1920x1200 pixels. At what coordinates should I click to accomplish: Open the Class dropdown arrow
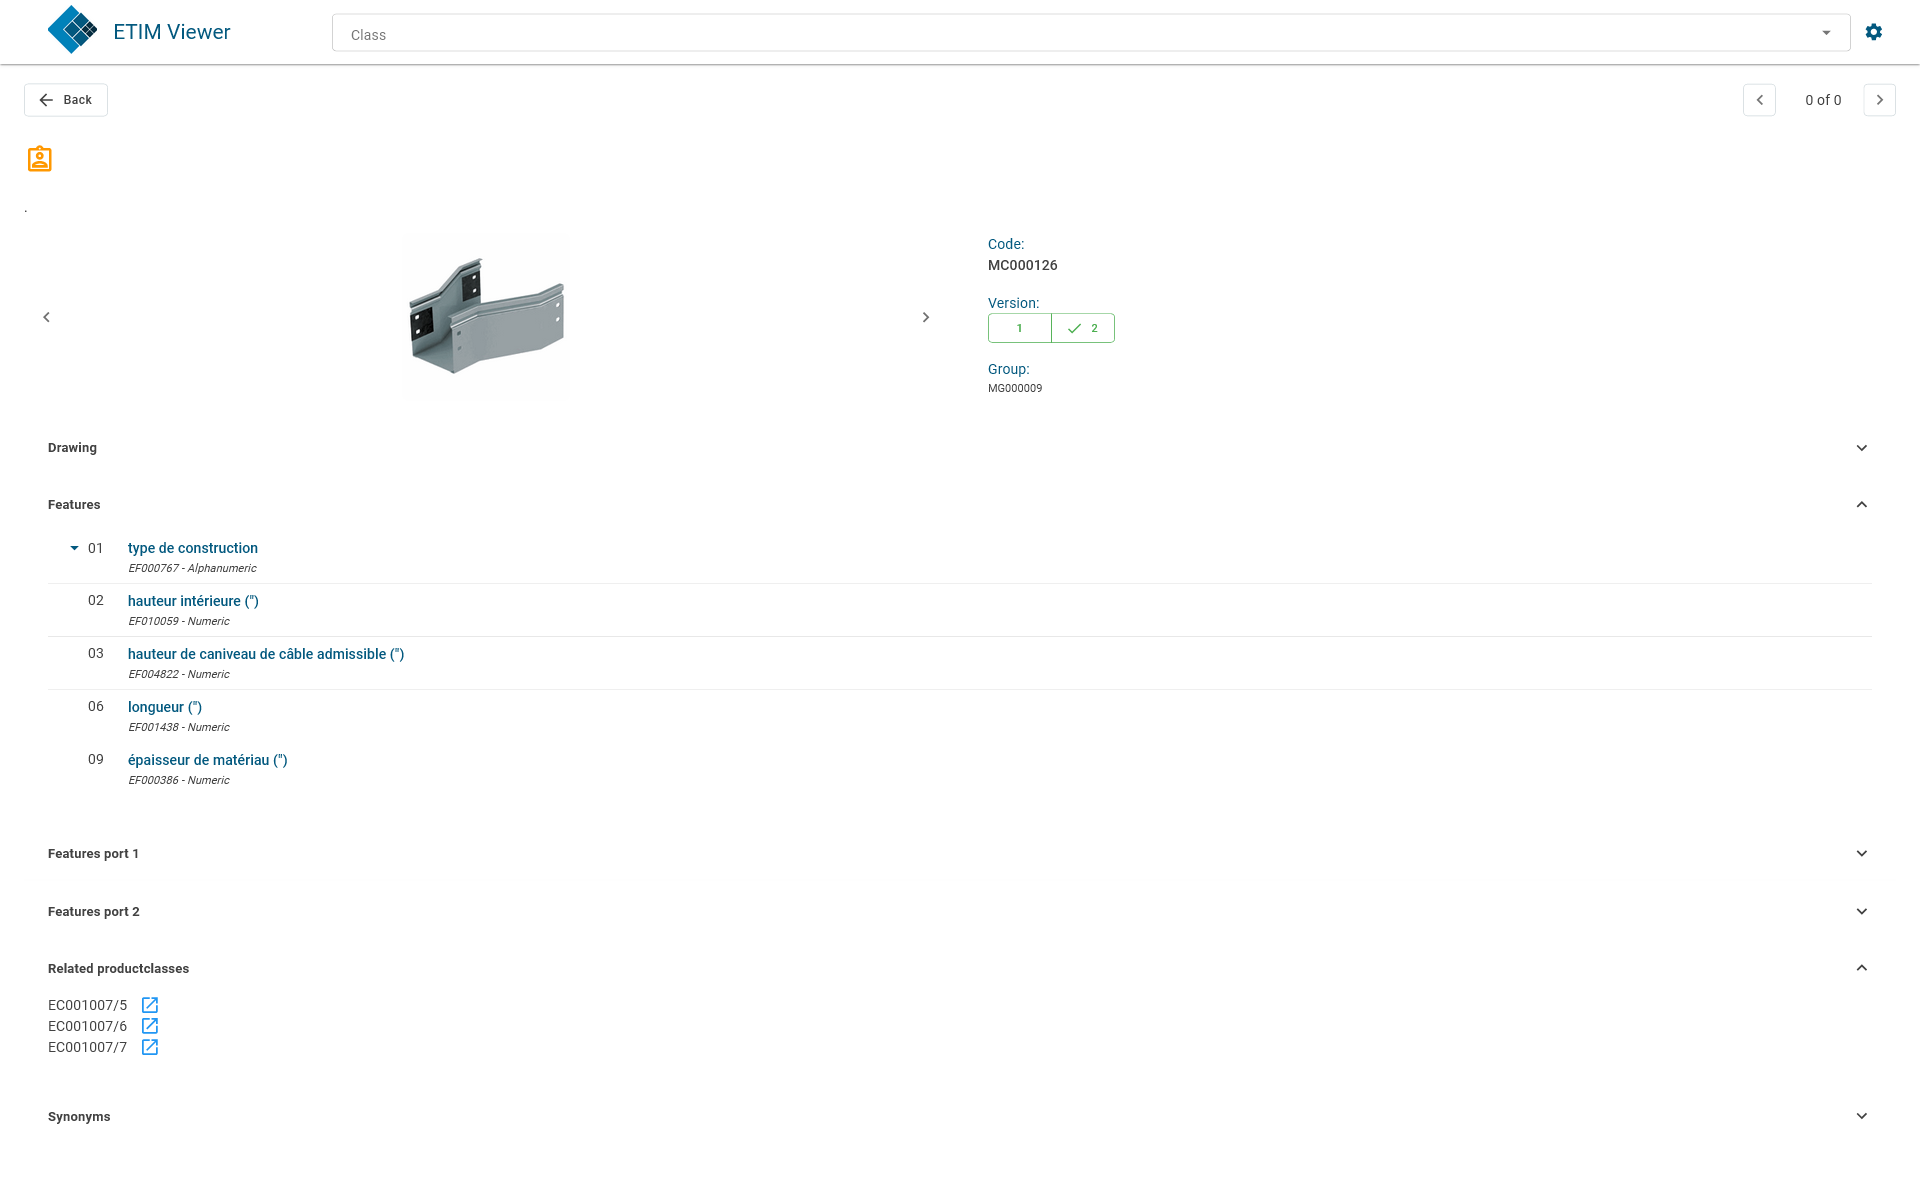point(1826,33)
